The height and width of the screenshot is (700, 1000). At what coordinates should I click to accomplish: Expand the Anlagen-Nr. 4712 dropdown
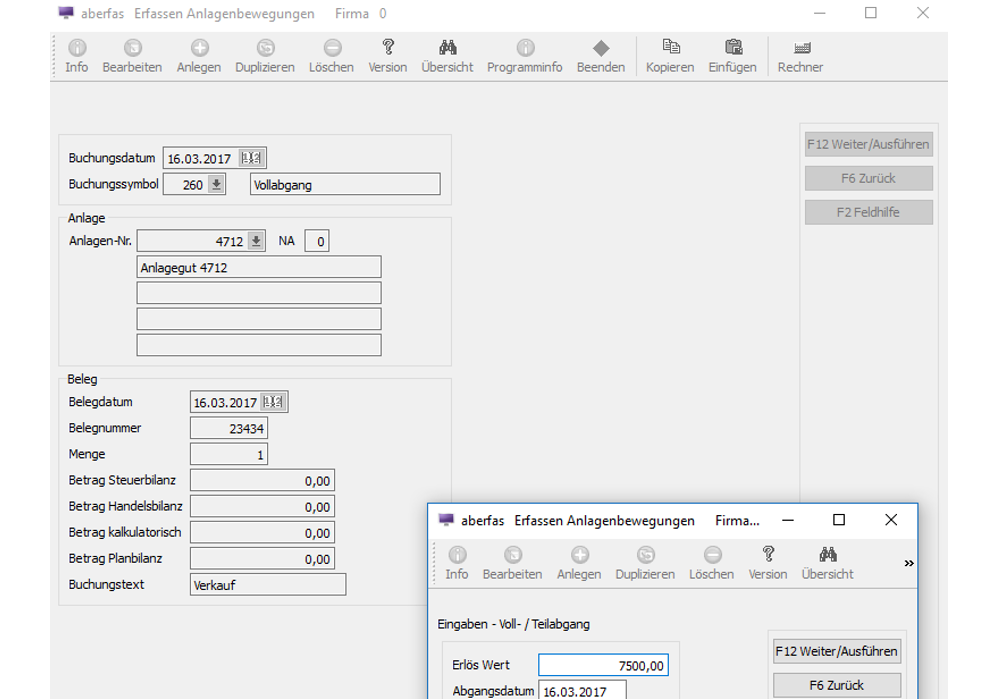[256, 241]
